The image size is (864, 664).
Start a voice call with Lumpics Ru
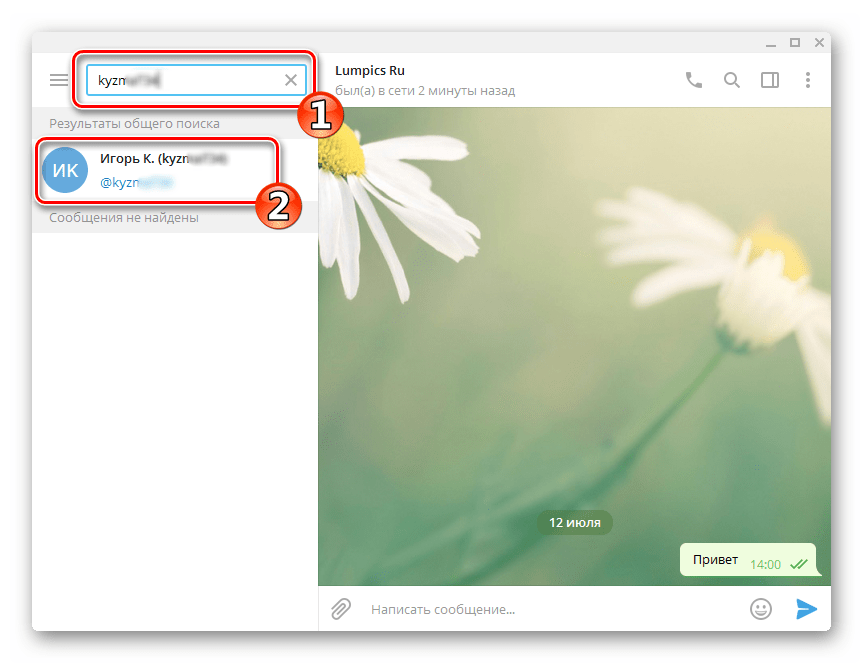(x=694, y=80)
